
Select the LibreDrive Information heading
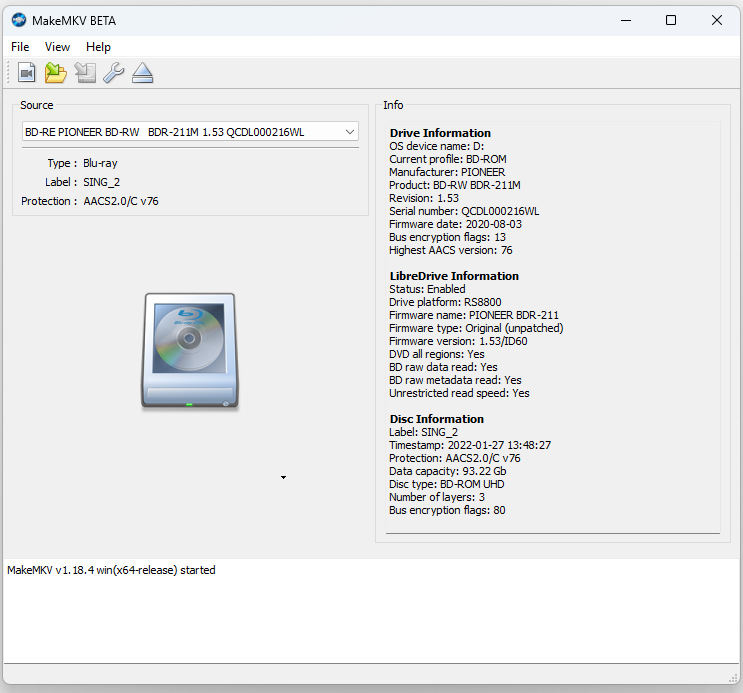coord(454,276)
